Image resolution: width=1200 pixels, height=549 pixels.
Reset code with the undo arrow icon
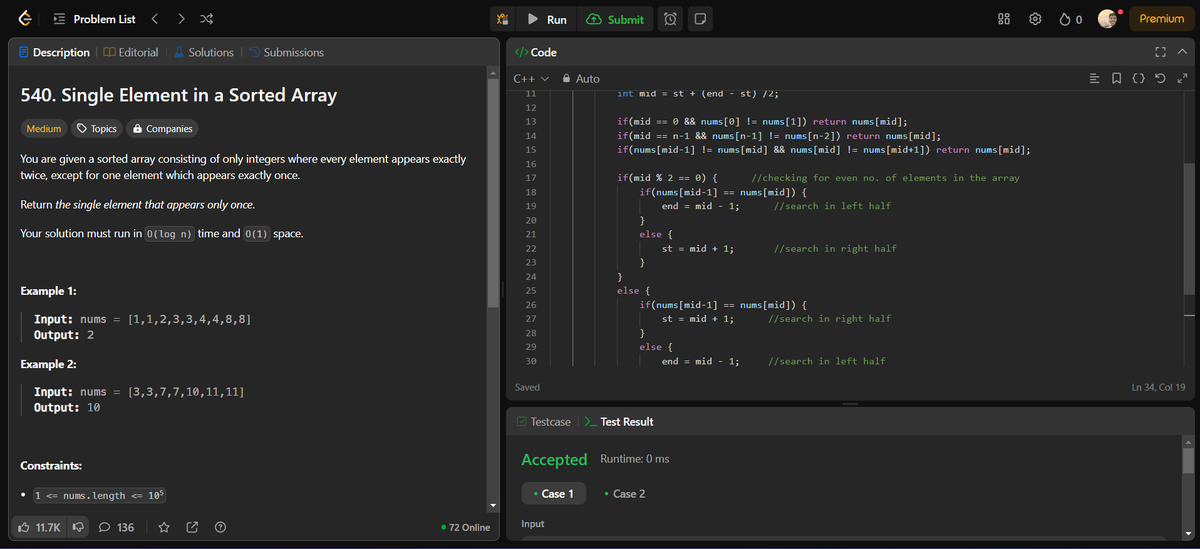pos(1160,78)
